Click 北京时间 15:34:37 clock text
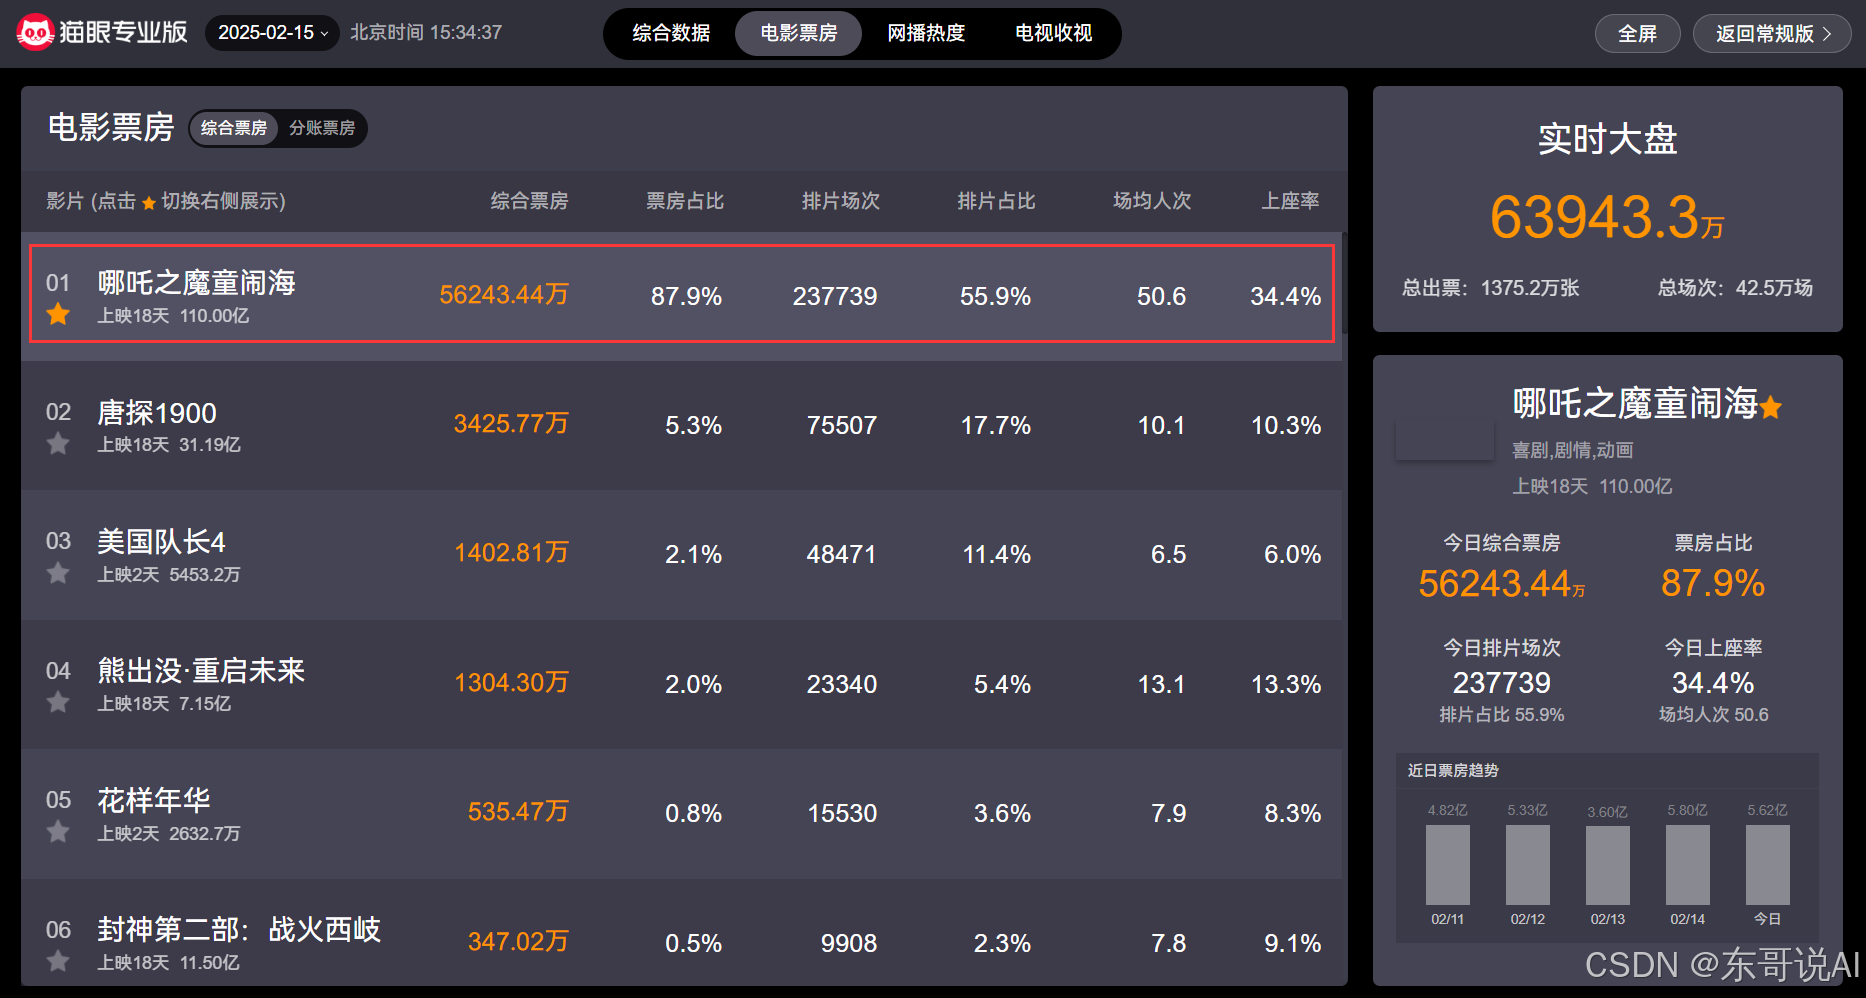Viewport: 1866px width, 998px height. click(x=426, y=33)
